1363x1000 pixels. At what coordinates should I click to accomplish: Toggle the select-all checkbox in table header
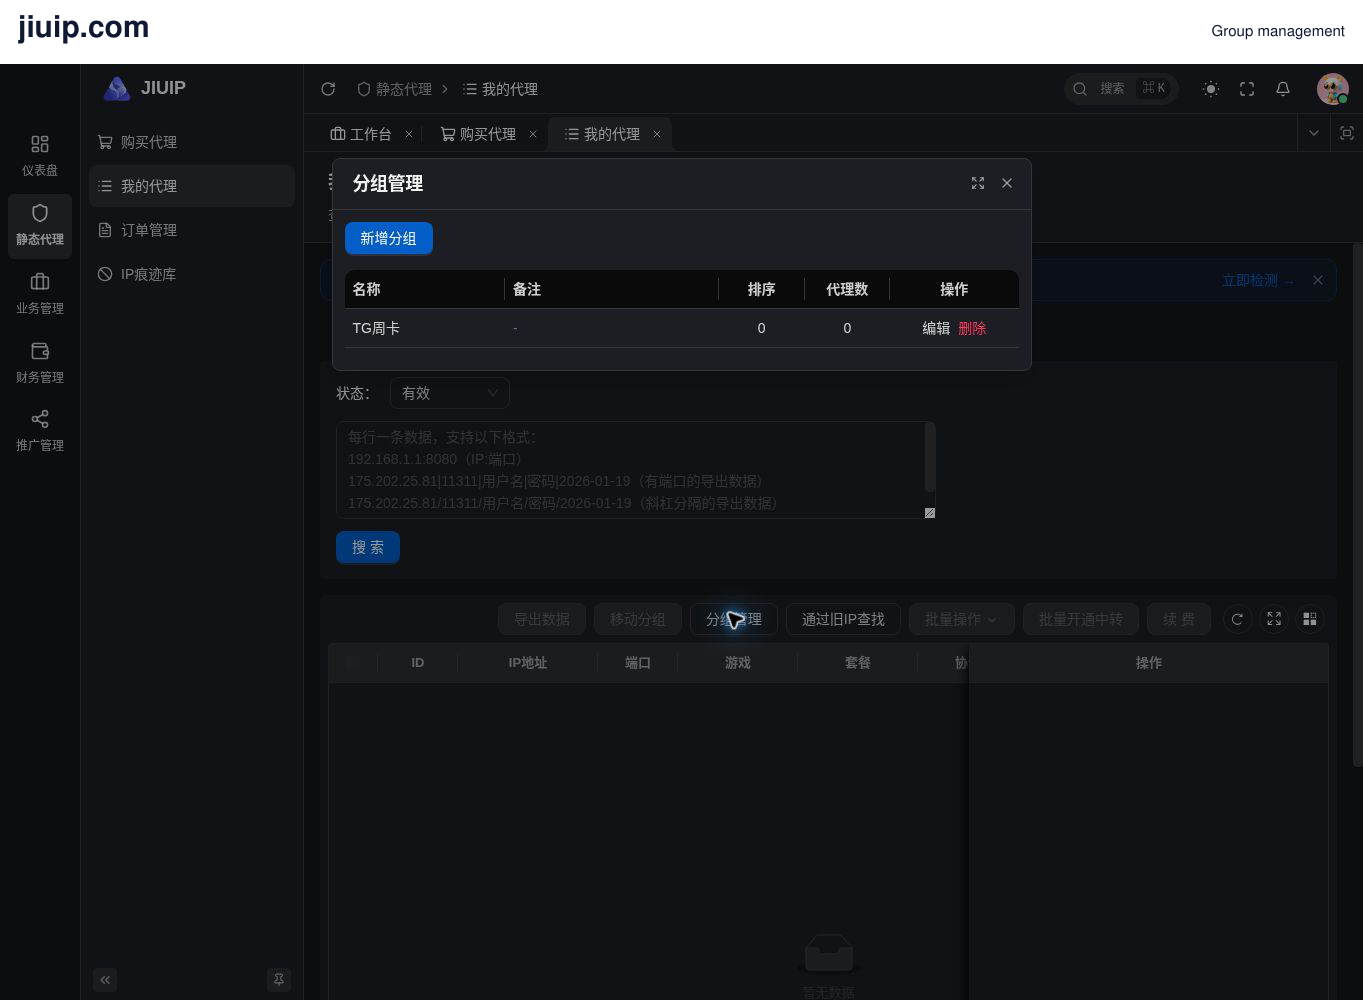coord(352,662)
